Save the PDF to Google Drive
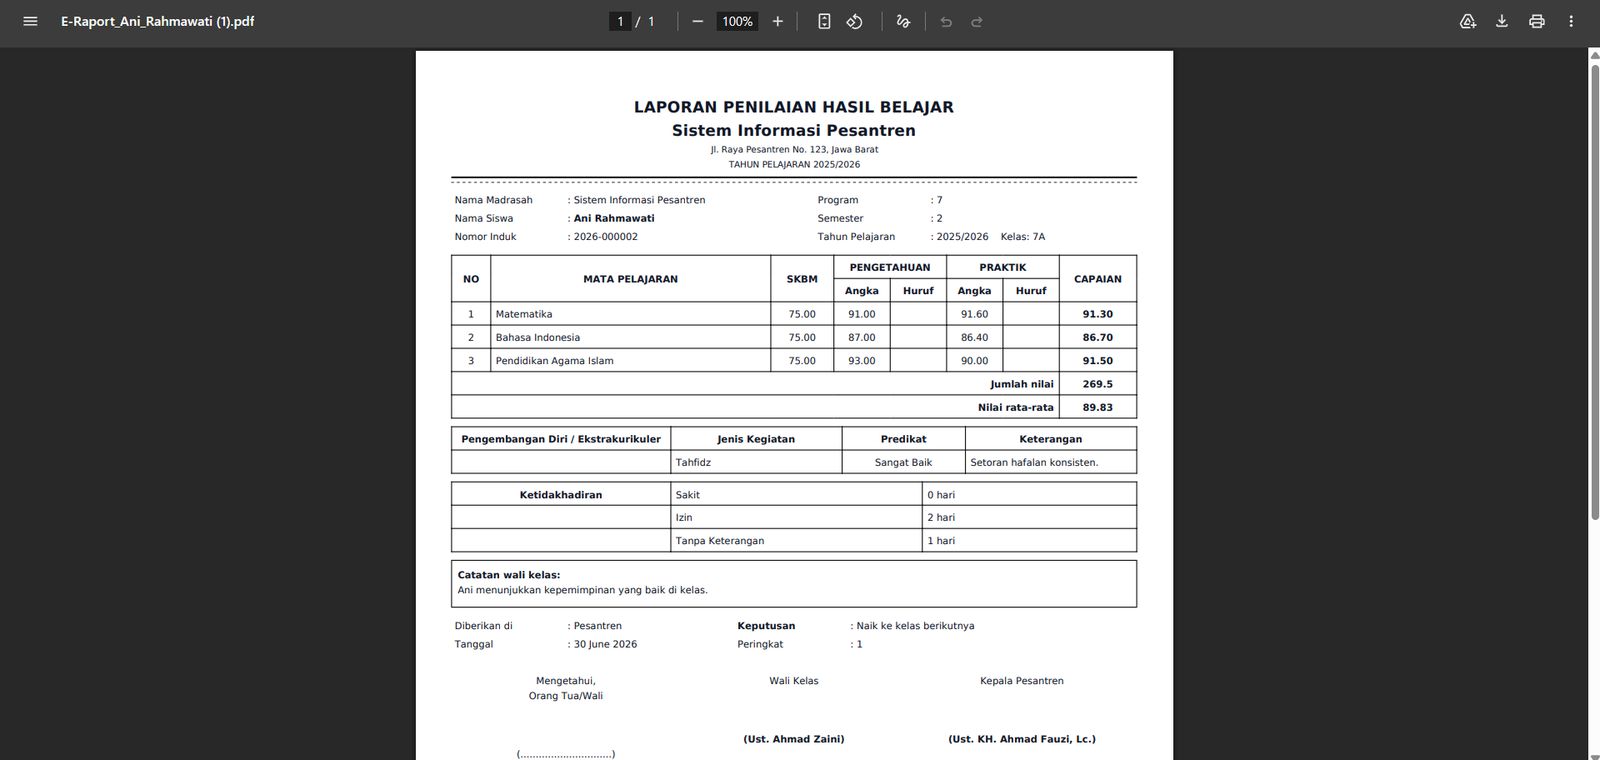This screenshot has height=760, width=1600. (x=1468, y=21)
